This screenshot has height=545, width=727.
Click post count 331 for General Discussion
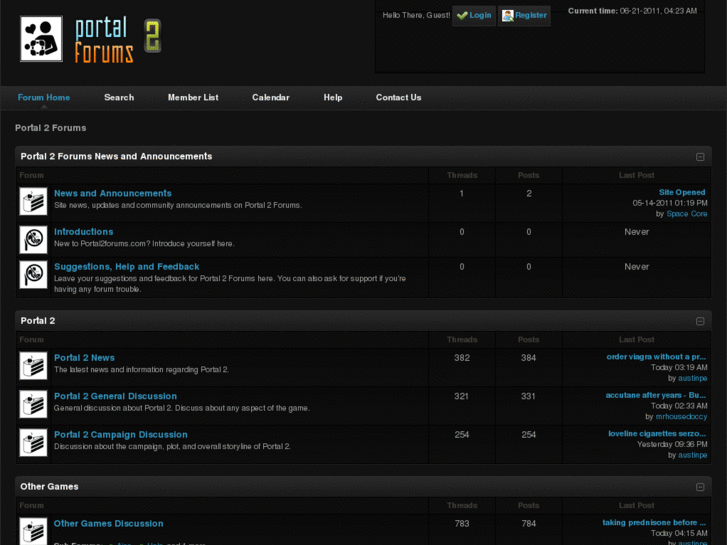(529, 396)
